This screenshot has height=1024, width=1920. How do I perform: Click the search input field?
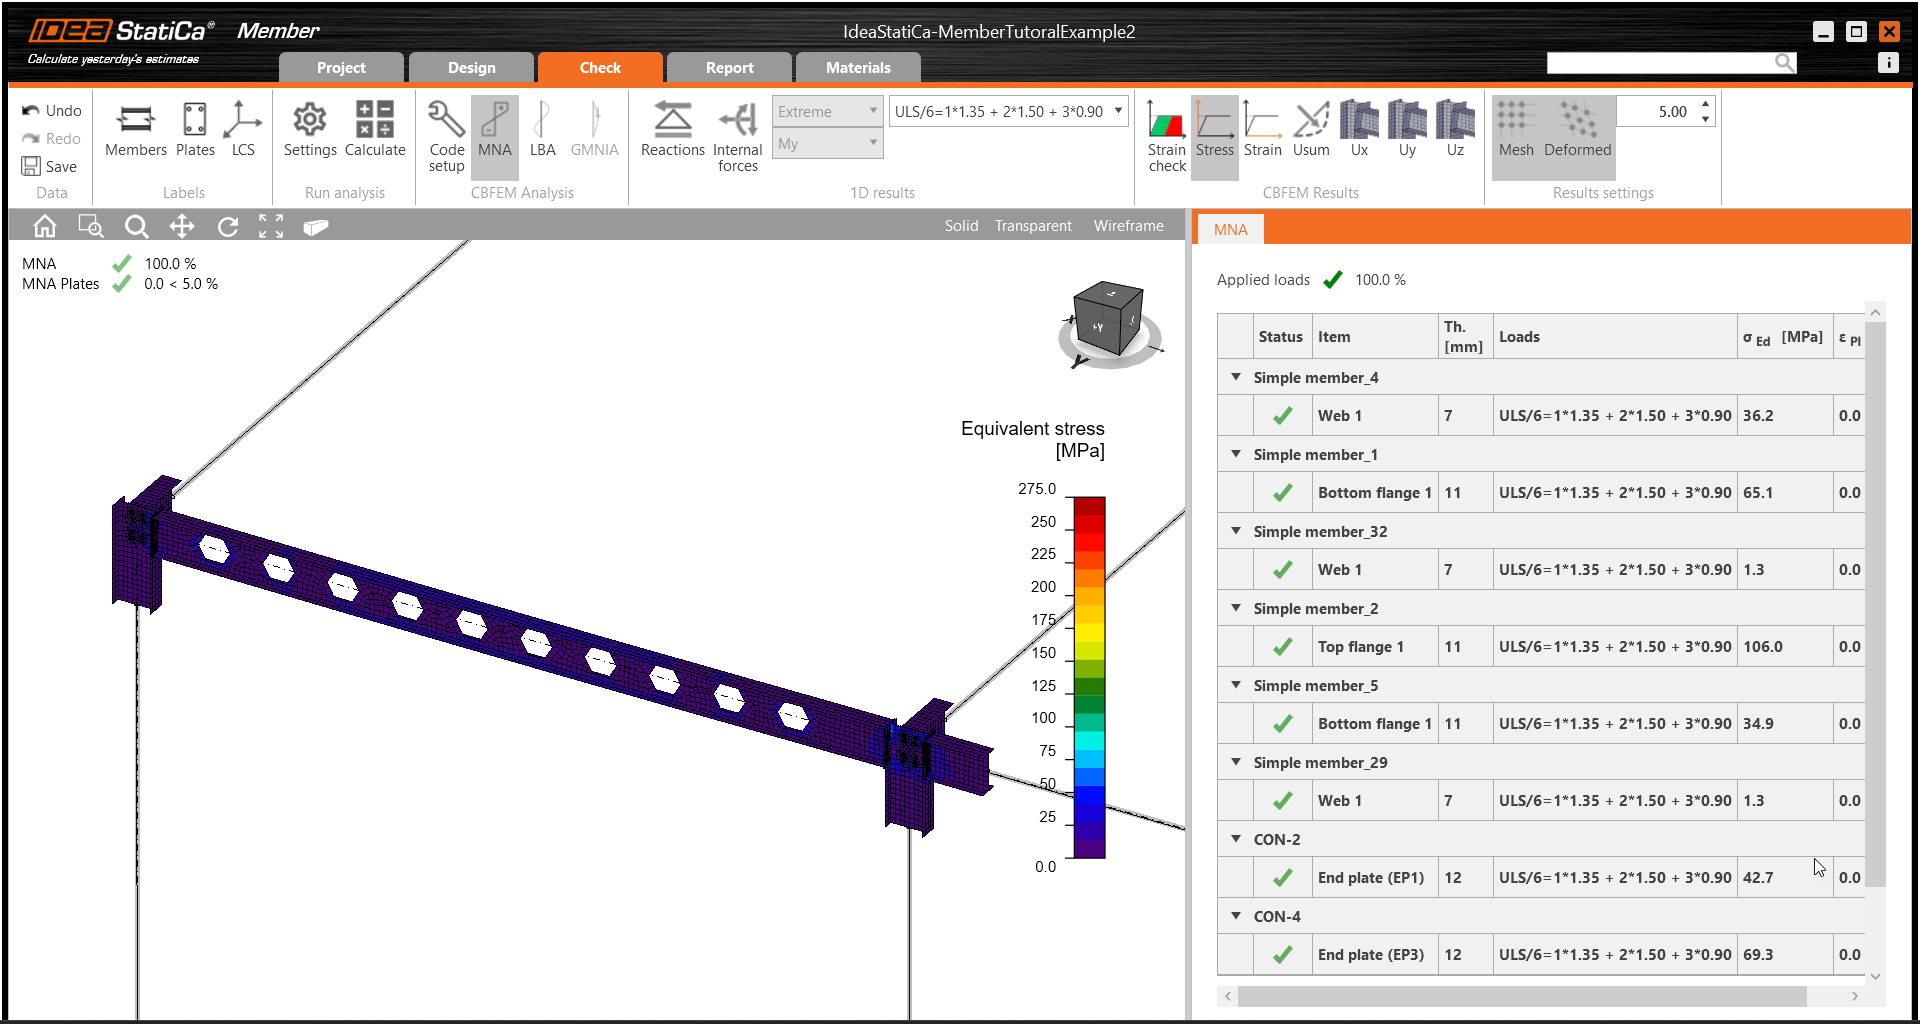click(1660, 63)
